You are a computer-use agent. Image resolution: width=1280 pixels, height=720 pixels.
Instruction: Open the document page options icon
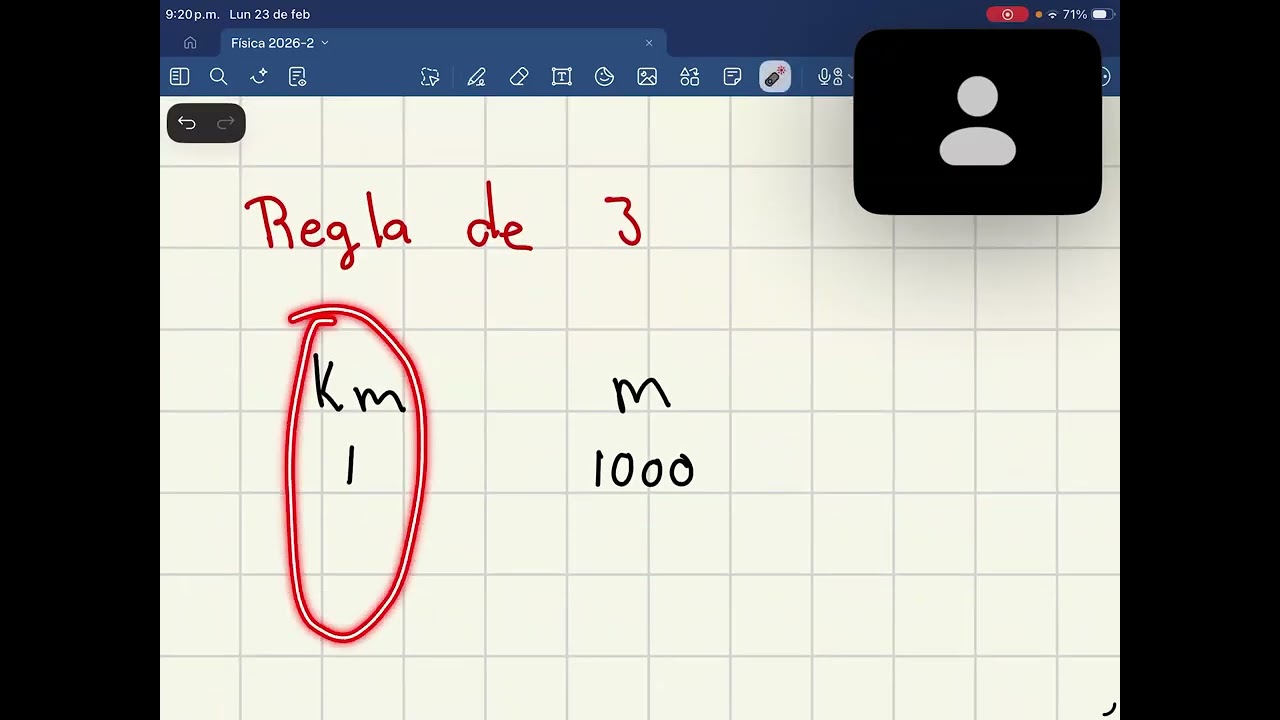coord(297,77)
